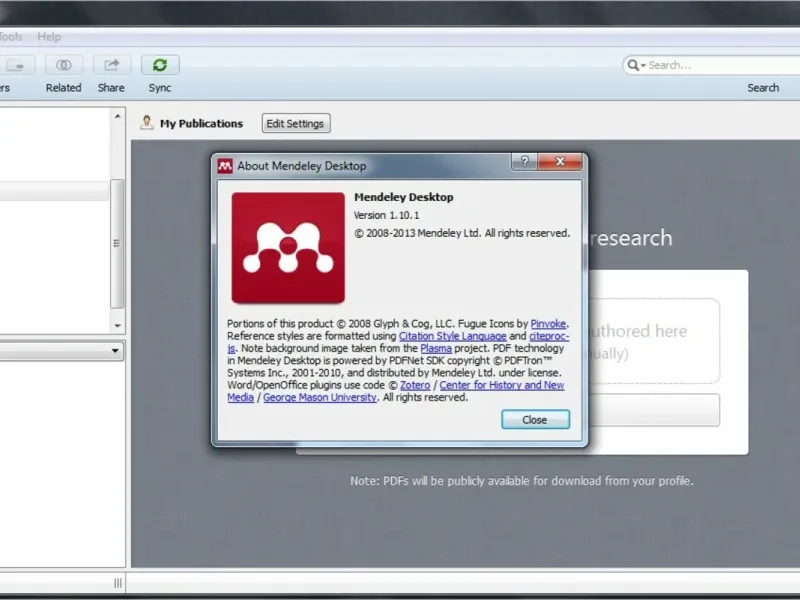Viewport: 800px width, 600px height.
Task: Click the Share toolbar icon
Action: pyautogui.click(x=112, y=65)
